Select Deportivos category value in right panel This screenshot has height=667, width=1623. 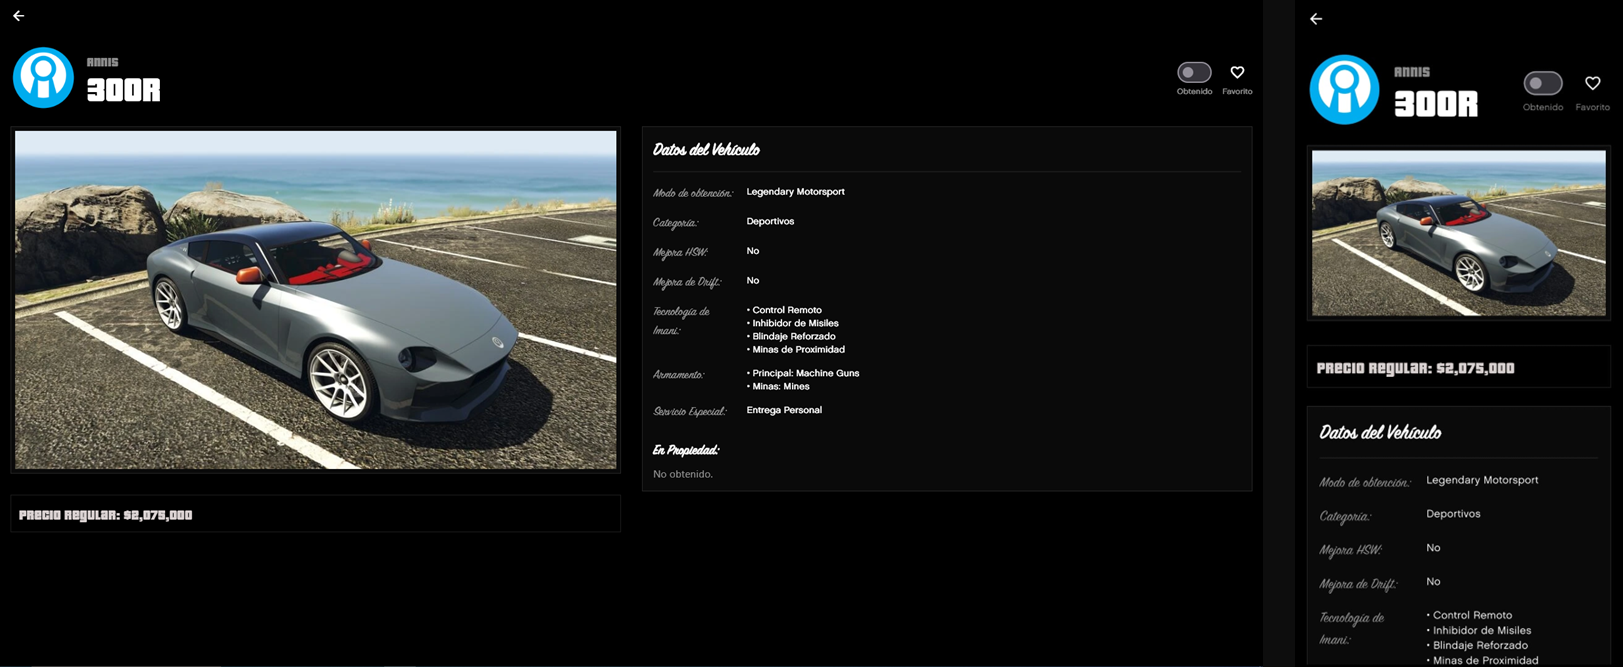[x=1453, y=514]
